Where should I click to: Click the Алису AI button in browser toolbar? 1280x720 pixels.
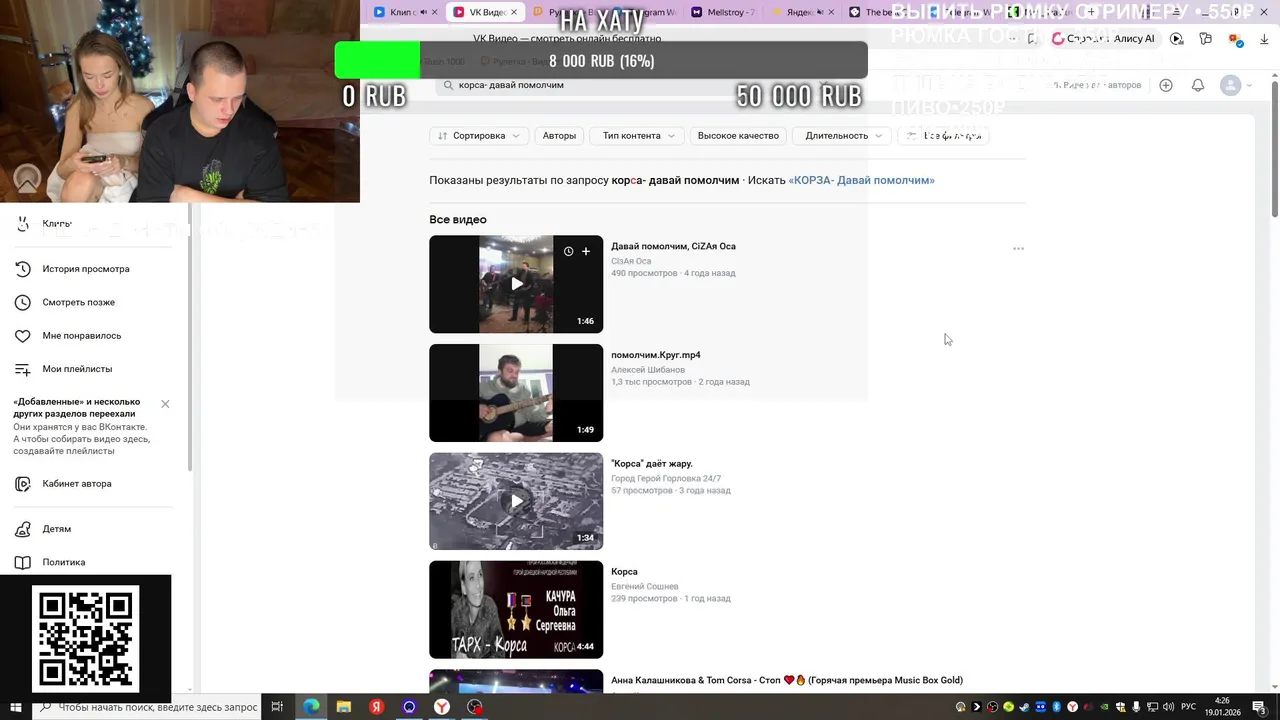pos(1104,39)
